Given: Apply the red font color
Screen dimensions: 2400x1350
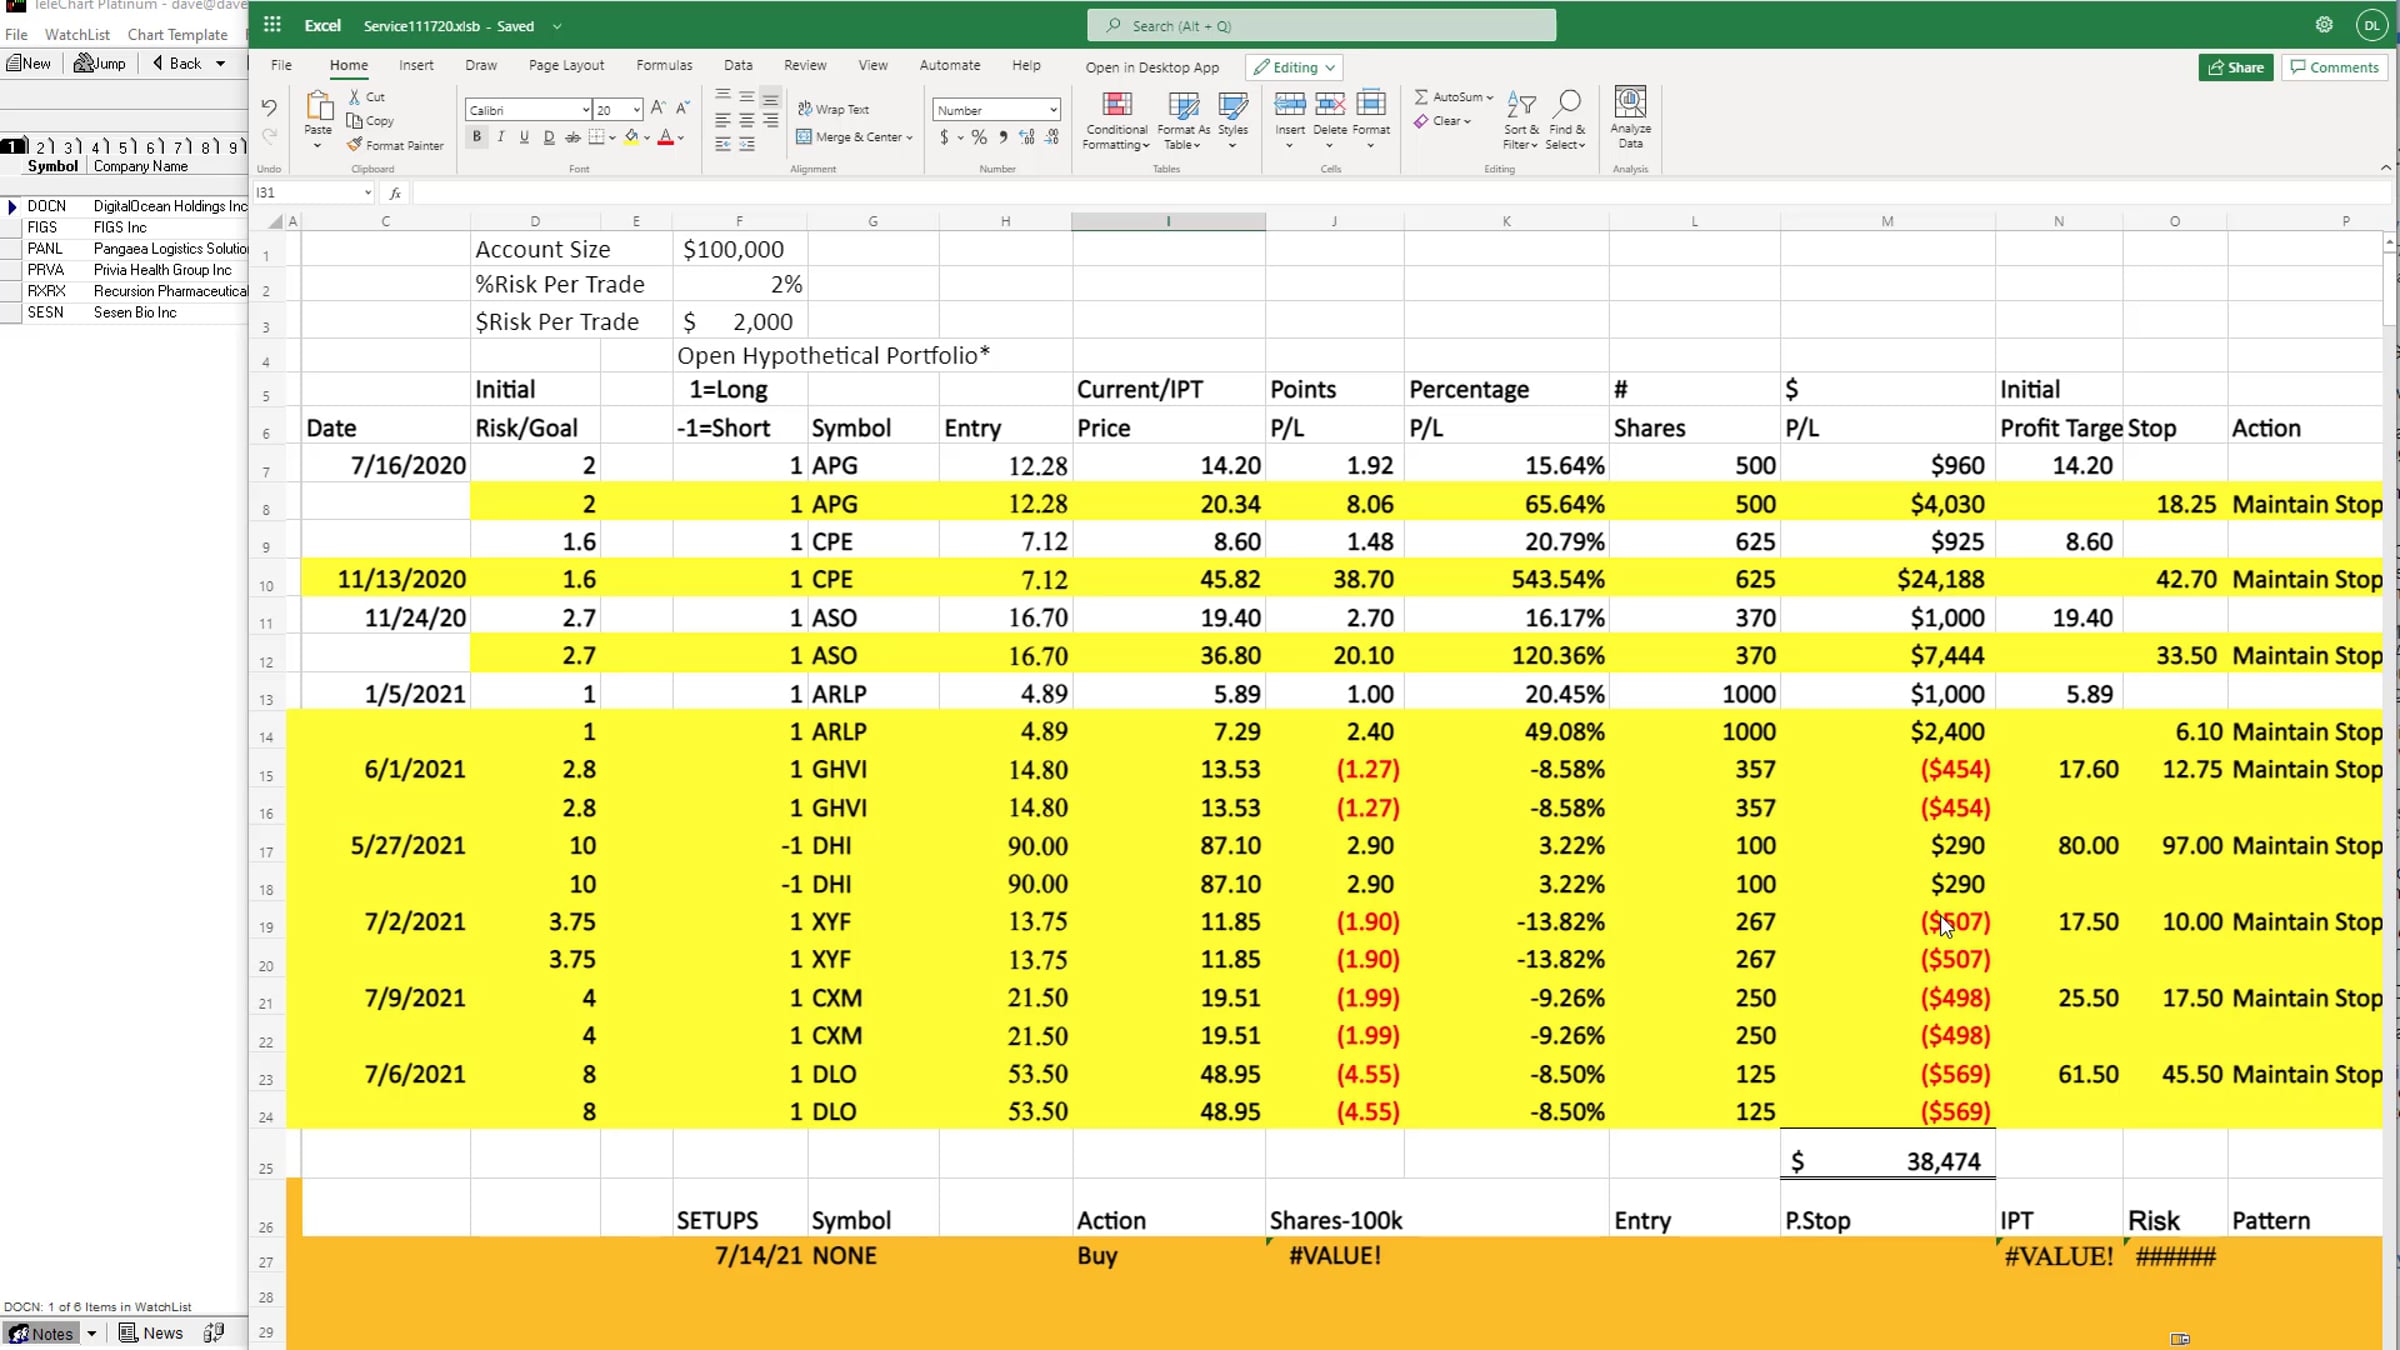Looking at the screenshot, I should tap(665, 137).
